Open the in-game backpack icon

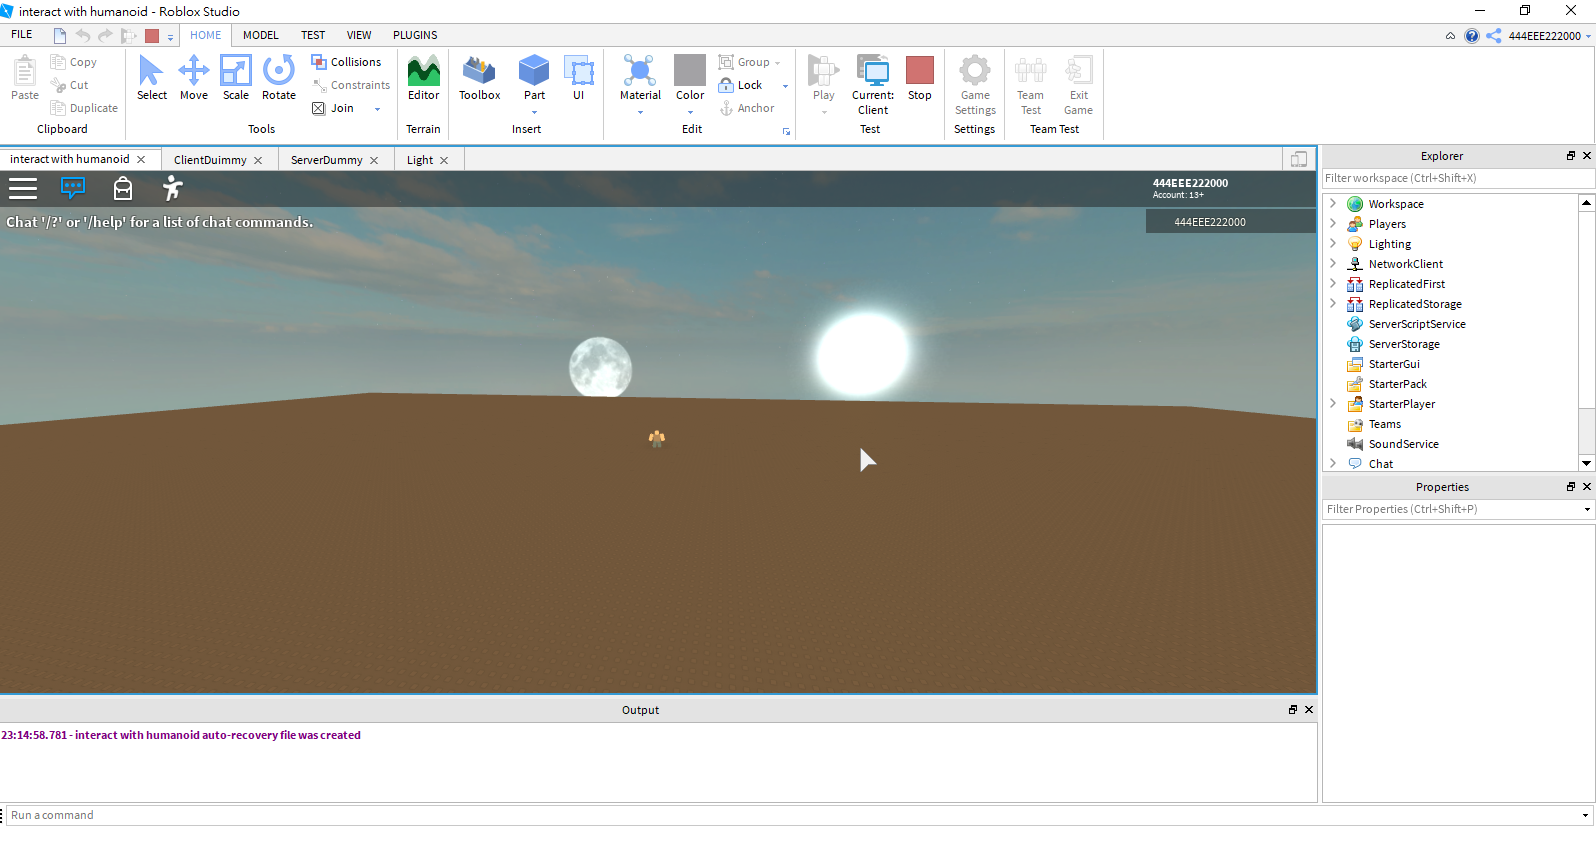click(123, 188)
